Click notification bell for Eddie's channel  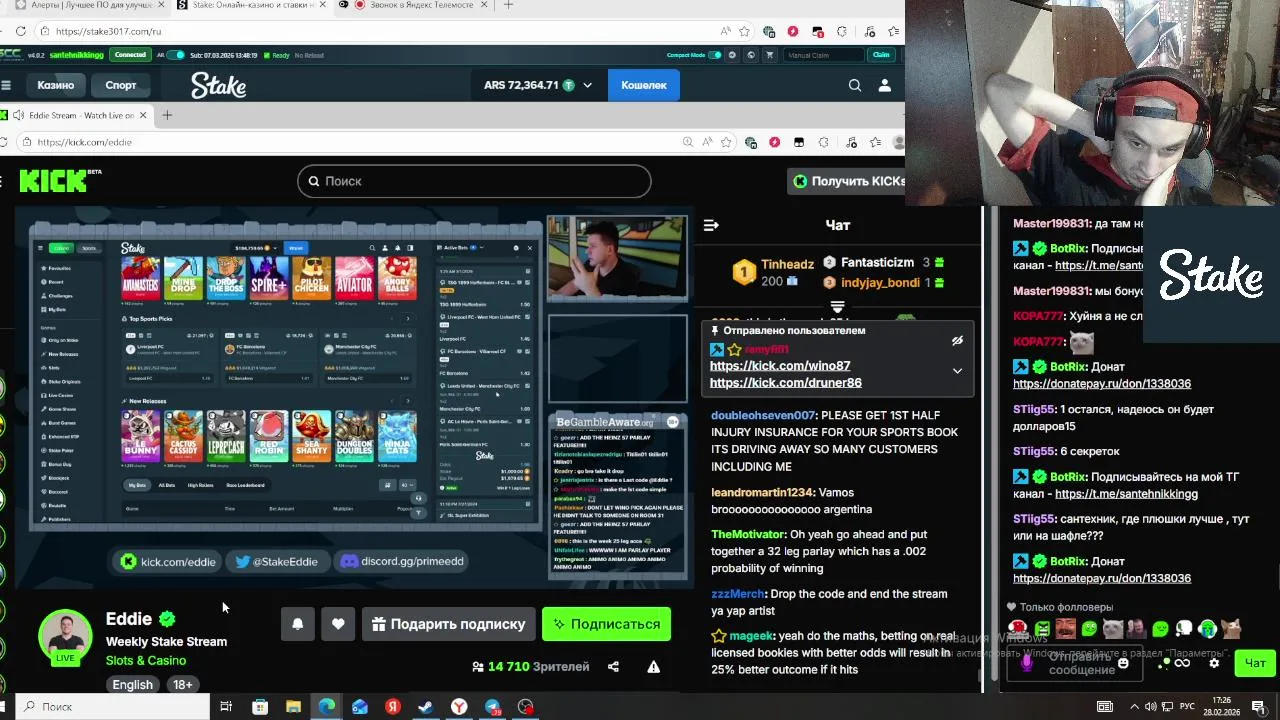point(297,624)
